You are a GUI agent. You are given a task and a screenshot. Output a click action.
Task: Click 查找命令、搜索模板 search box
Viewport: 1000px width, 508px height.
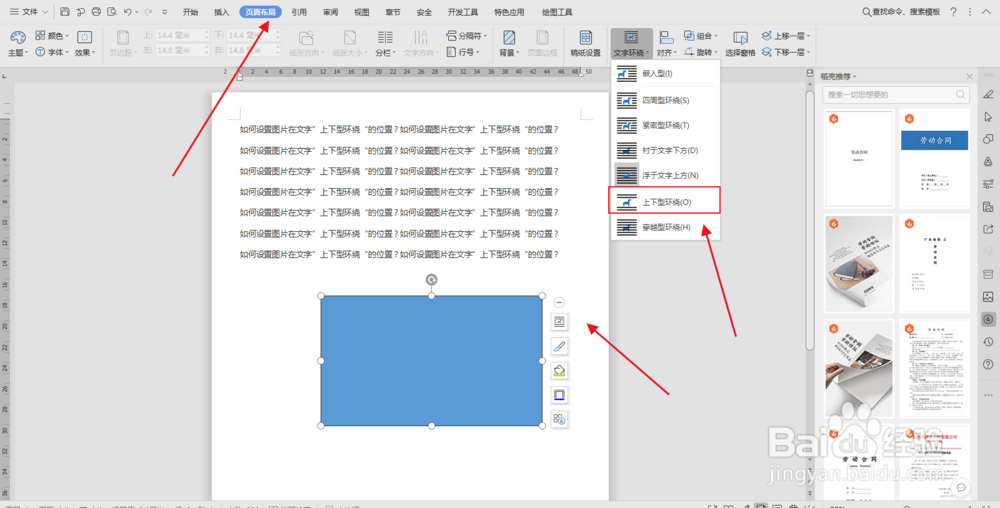click(900, 11)
